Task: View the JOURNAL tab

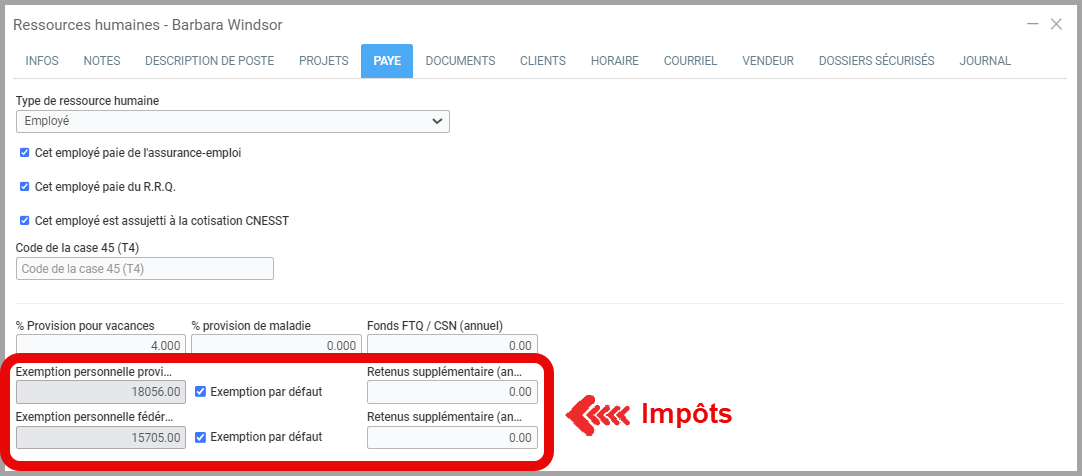Action: coord(985,61)
